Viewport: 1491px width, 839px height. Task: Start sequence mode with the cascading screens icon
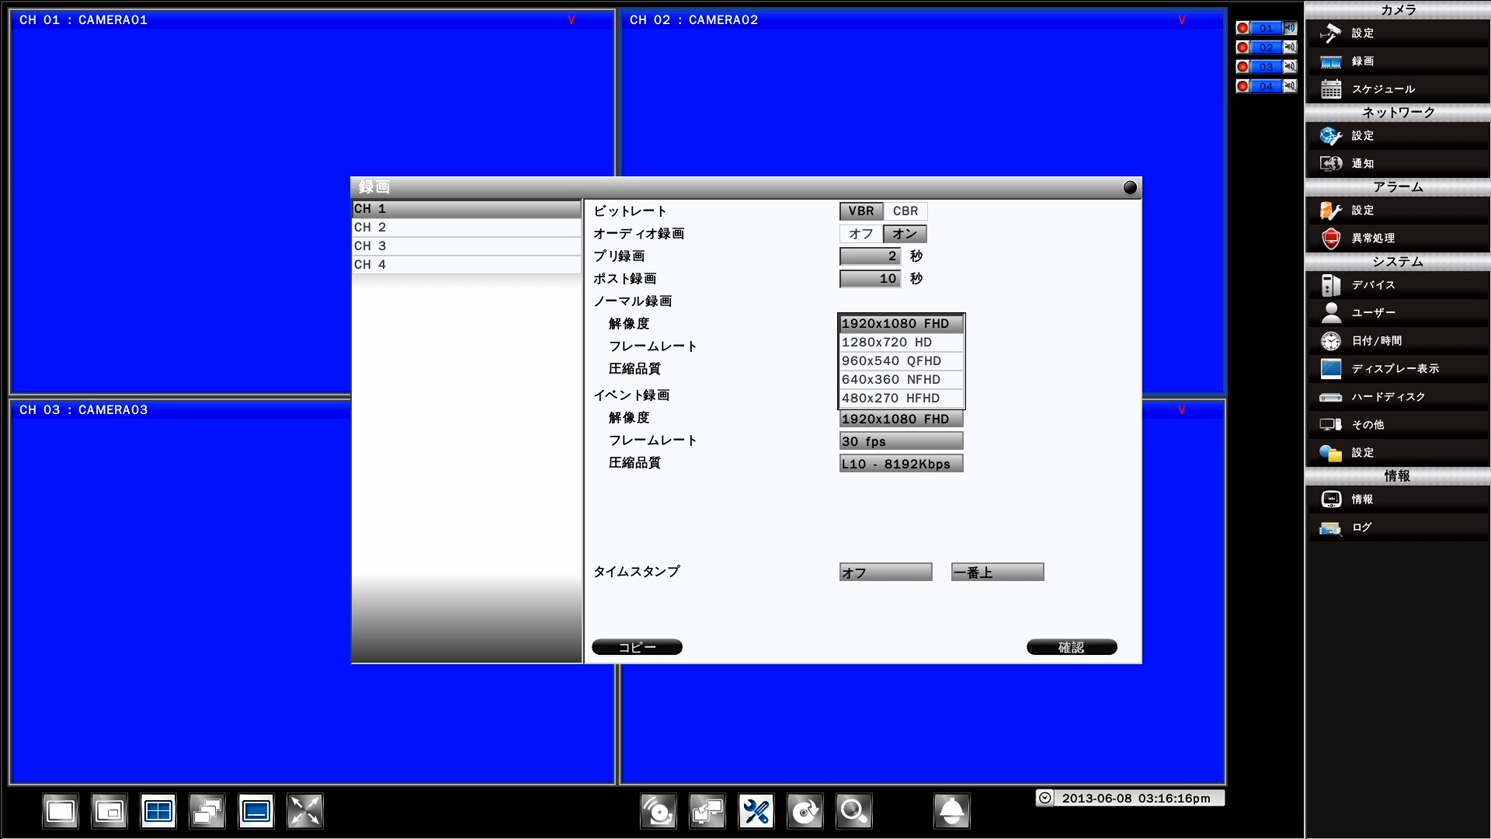pyautogui.click(x=207, y=811)
